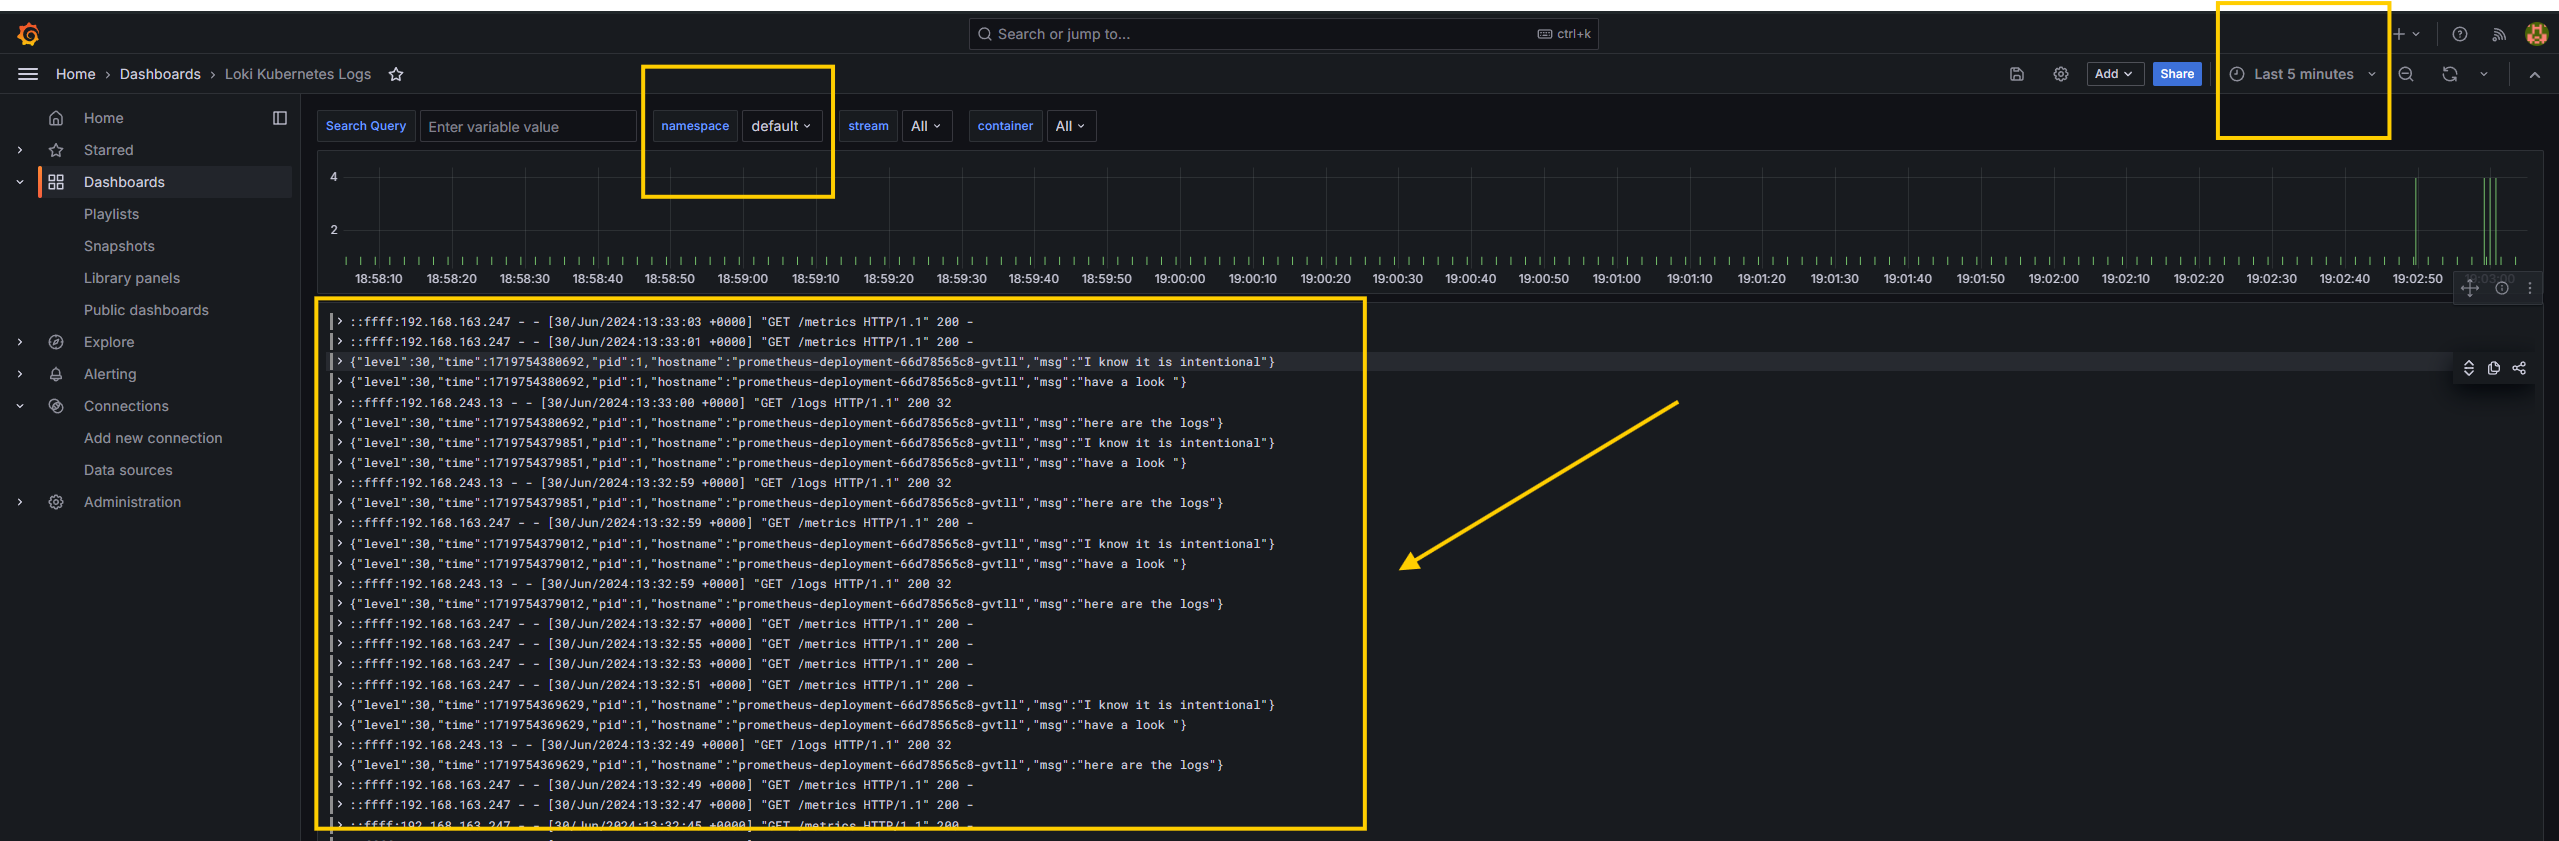Expand log row with 13:32:57 metrics request
Screen dimensions: 2559x841
pyautogui.click(x=340, y=624)
